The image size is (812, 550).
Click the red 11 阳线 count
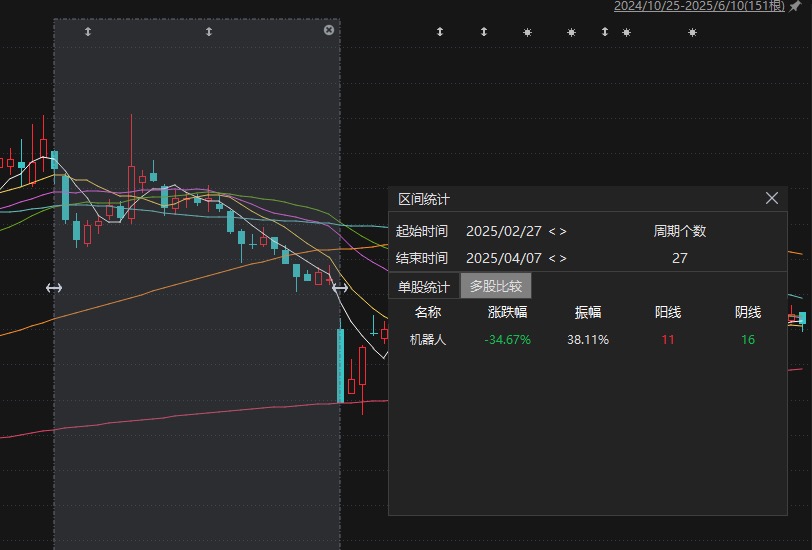(x=668, y=340)
